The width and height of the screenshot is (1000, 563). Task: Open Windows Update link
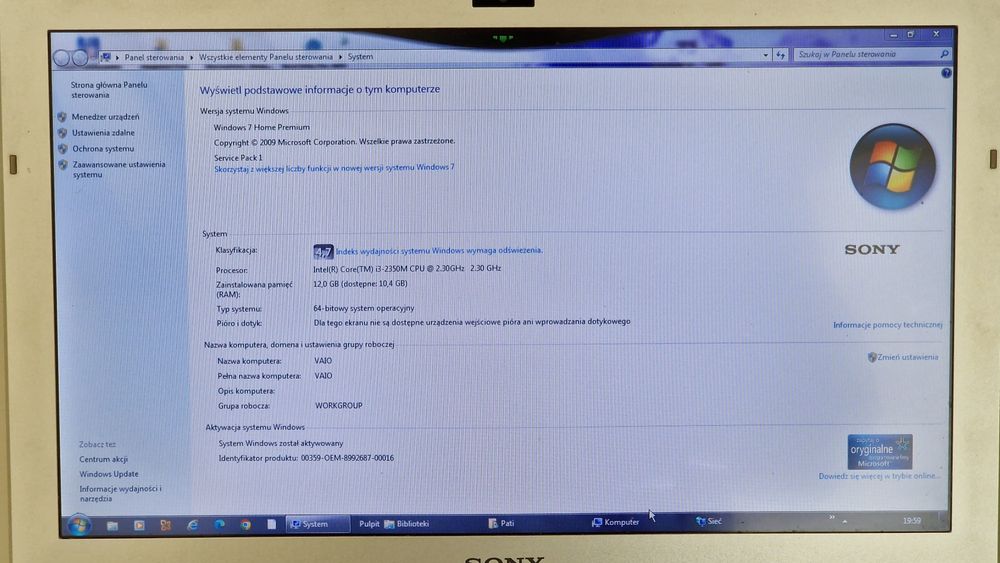coord(108,474)
